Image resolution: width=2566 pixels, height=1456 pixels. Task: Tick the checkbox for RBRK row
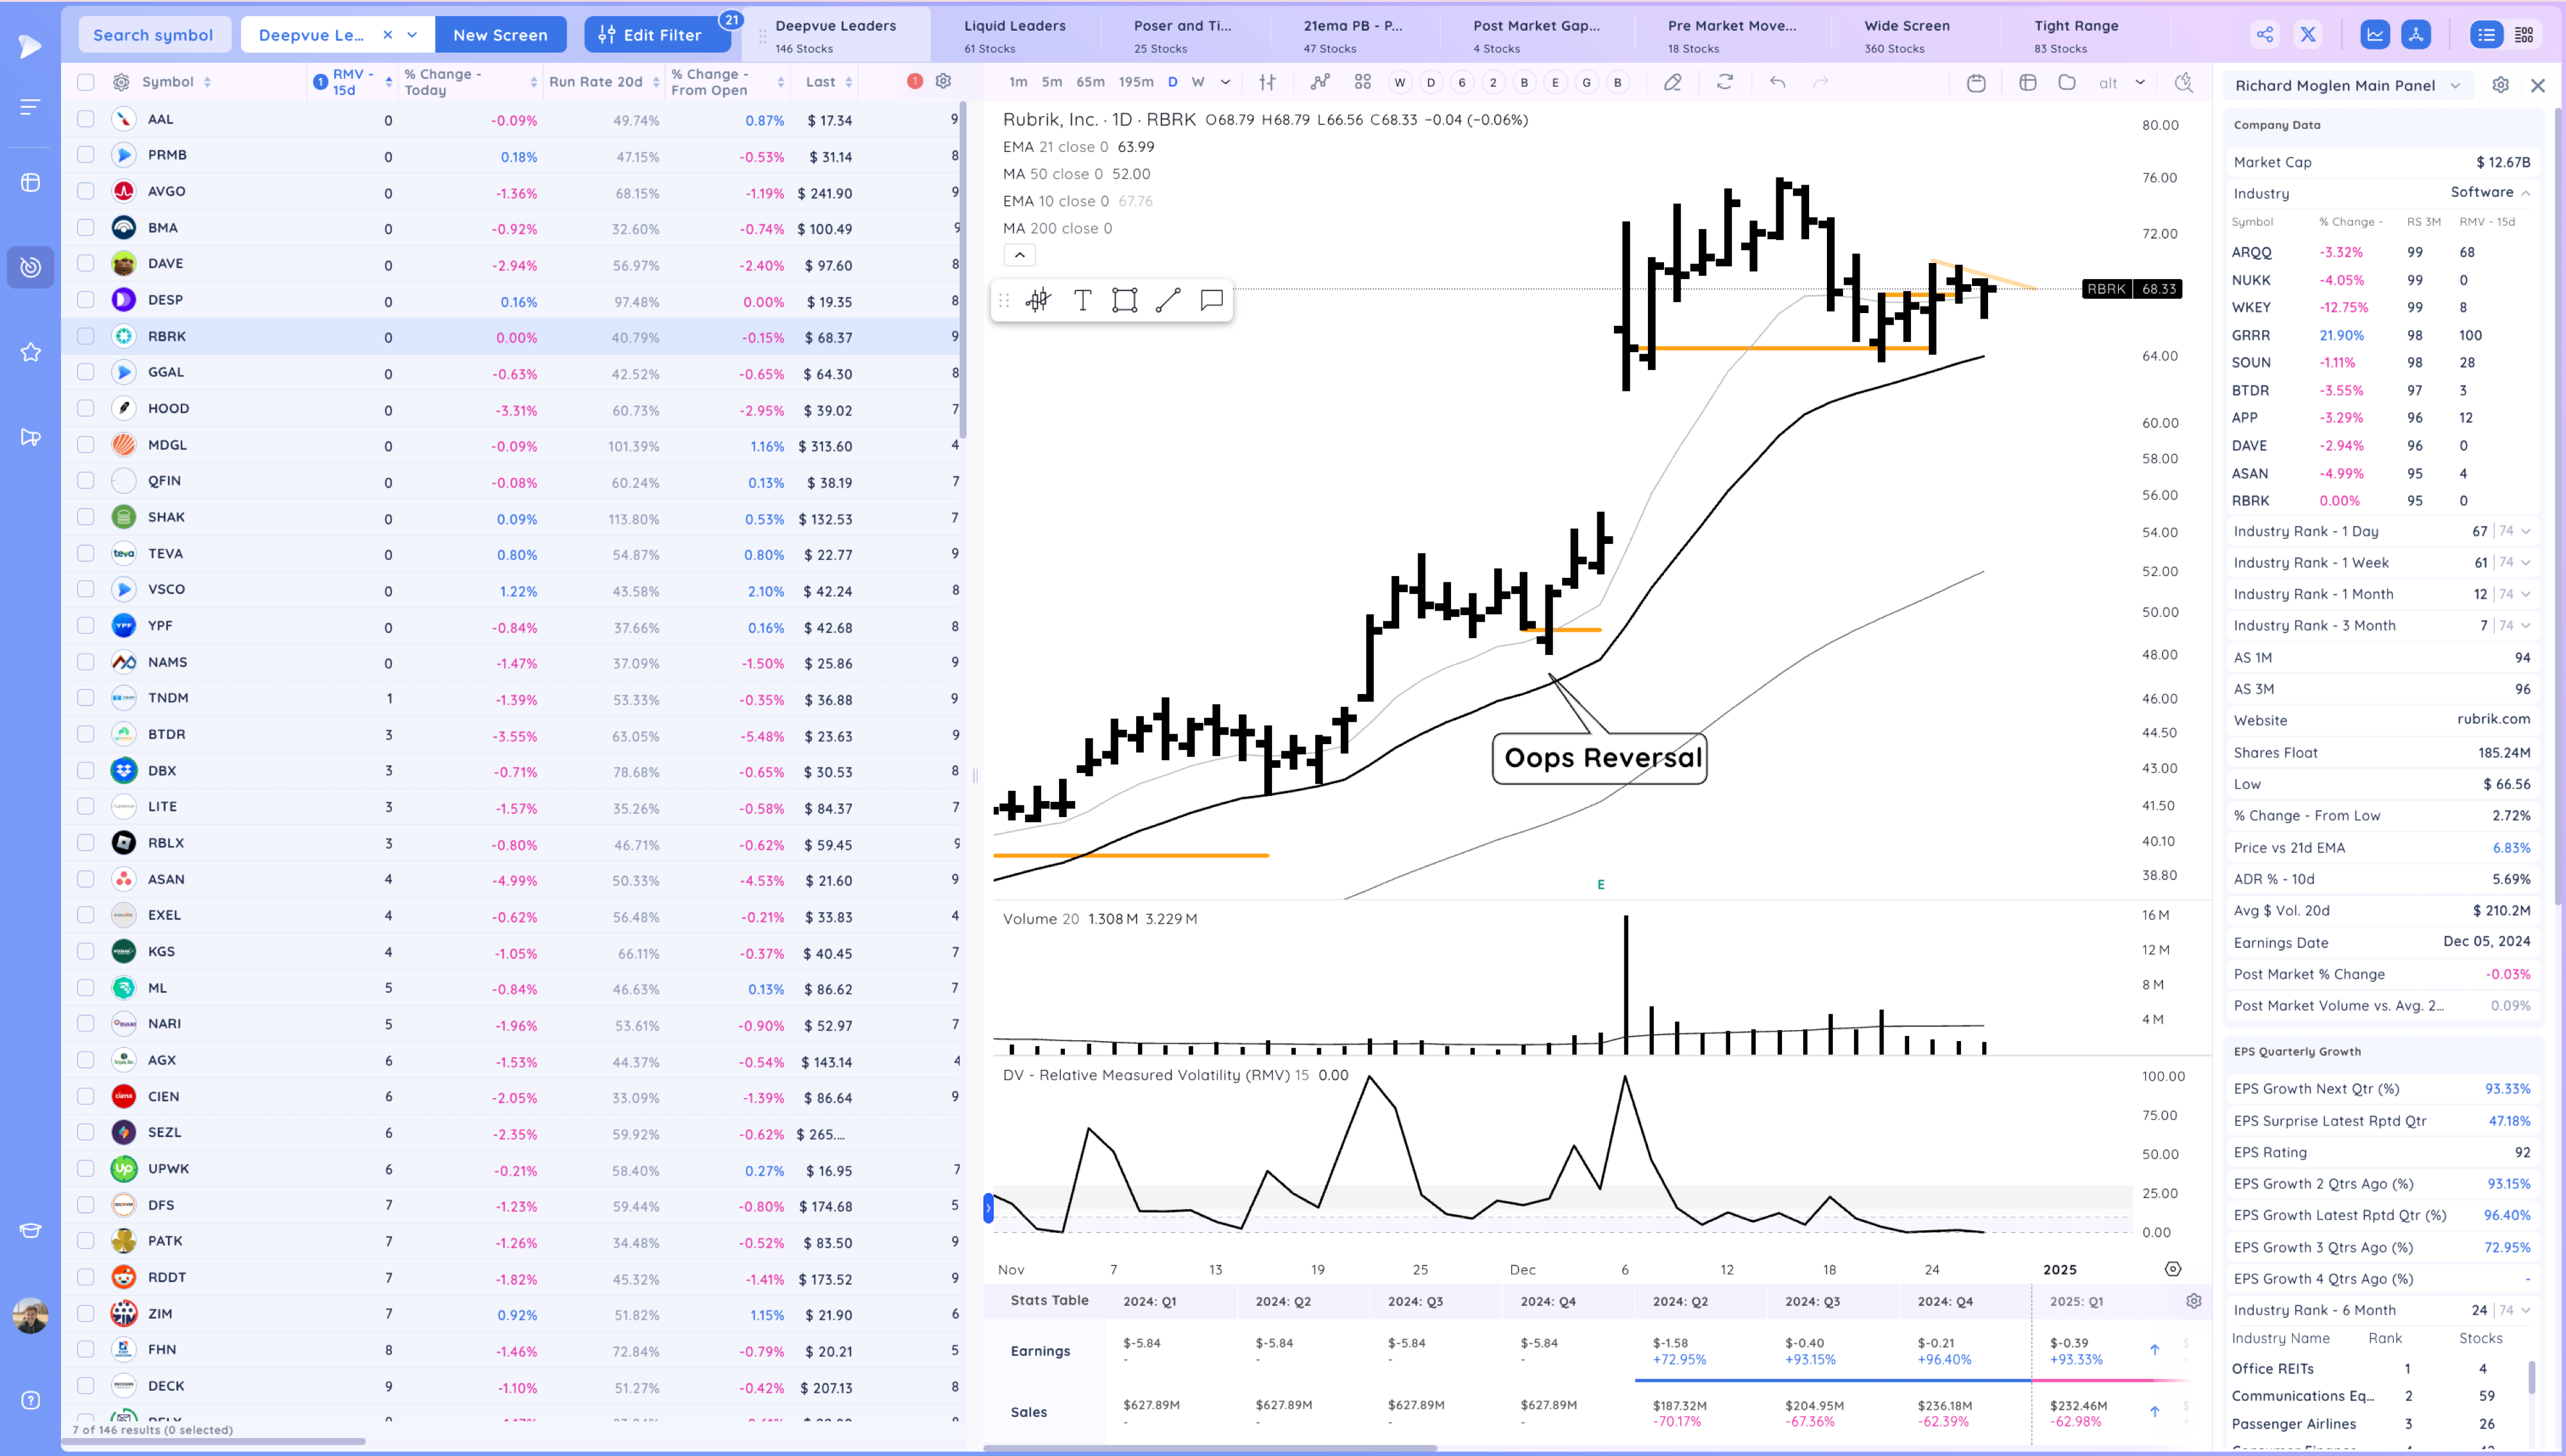pyautogui.click(x=86, y=336)
